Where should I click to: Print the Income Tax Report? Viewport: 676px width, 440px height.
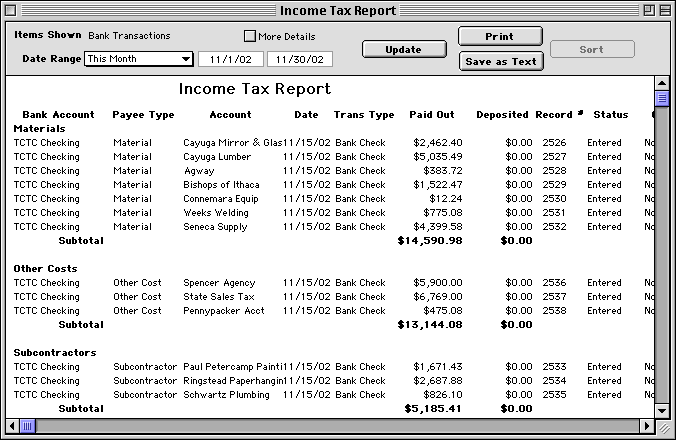[500, 37]
